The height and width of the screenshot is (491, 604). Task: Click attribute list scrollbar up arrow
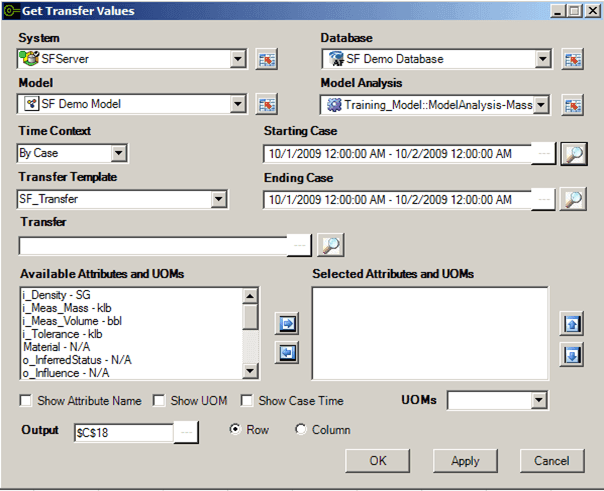[250, 296]
